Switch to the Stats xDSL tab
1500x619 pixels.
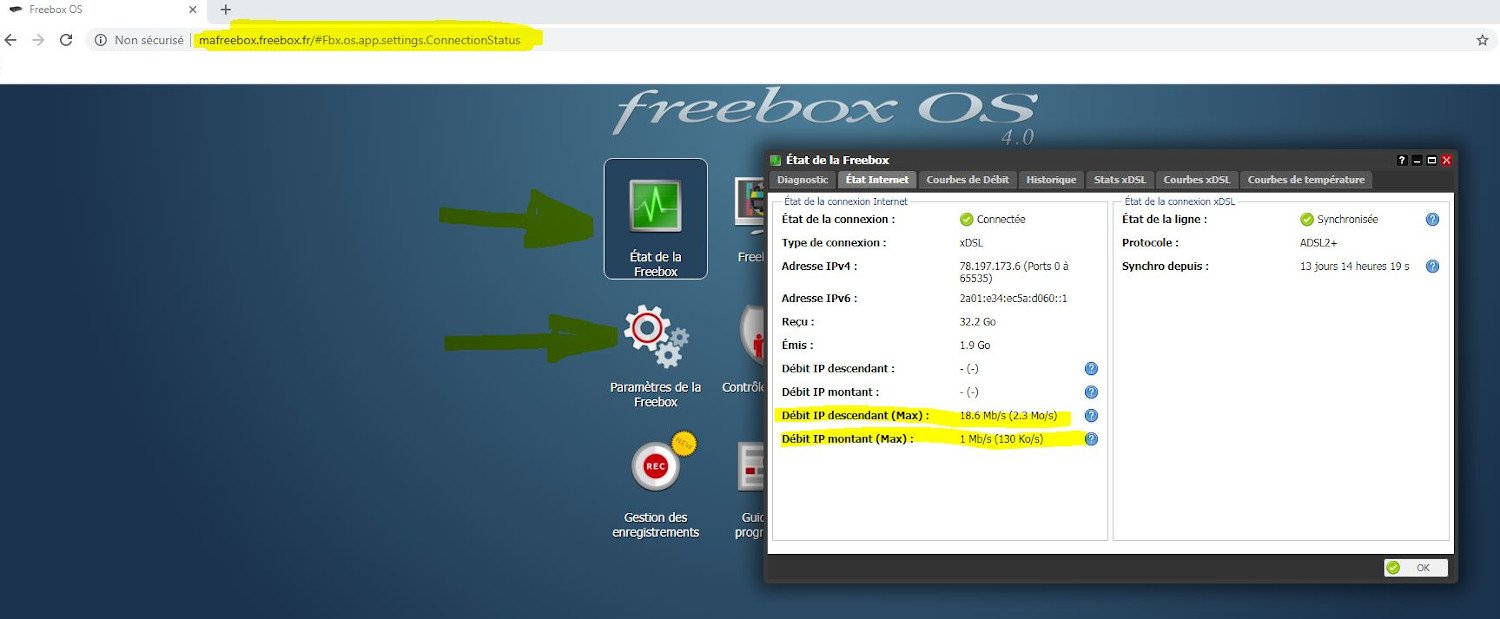click(x=1119, y=180)
